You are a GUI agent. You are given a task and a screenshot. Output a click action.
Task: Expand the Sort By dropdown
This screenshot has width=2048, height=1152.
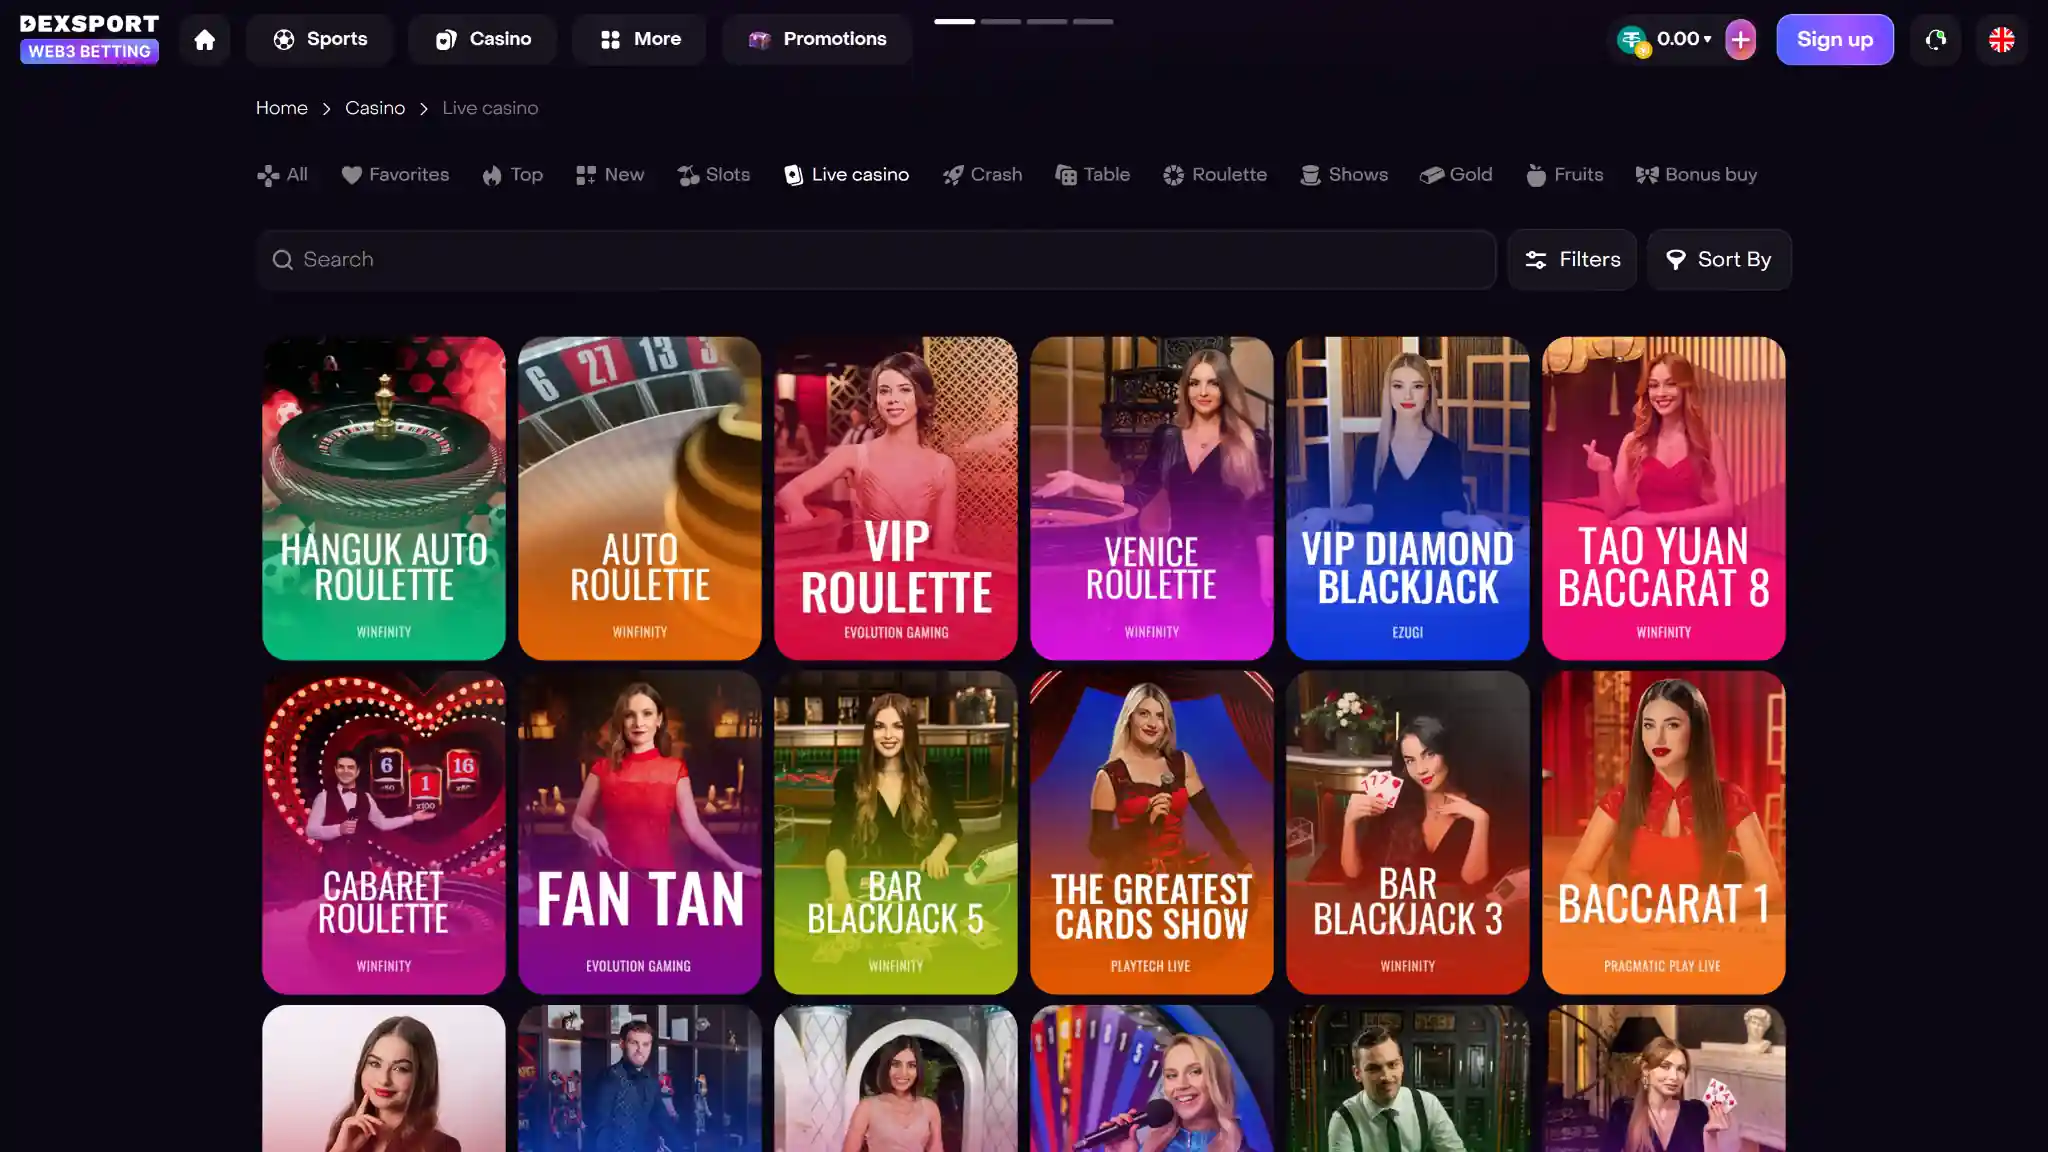point(1719,260)
